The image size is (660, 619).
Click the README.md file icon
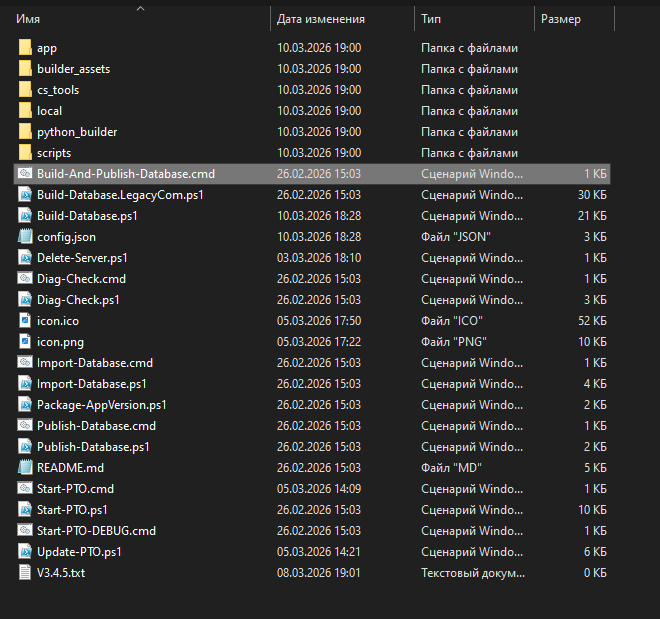tap(26, 468)
